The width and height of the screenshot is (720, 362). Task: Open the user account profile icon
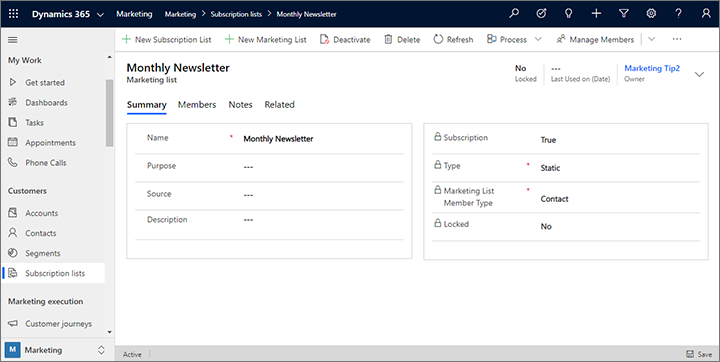coord(706,14)
